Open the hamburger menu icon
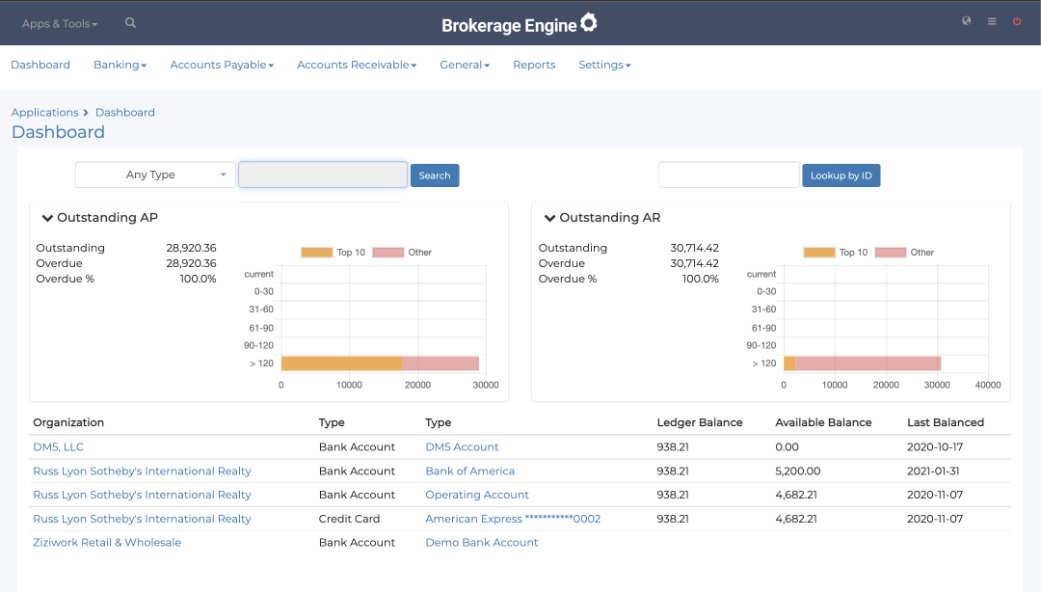Viewport: 1041px width, 592px height. tap(992, 21)
